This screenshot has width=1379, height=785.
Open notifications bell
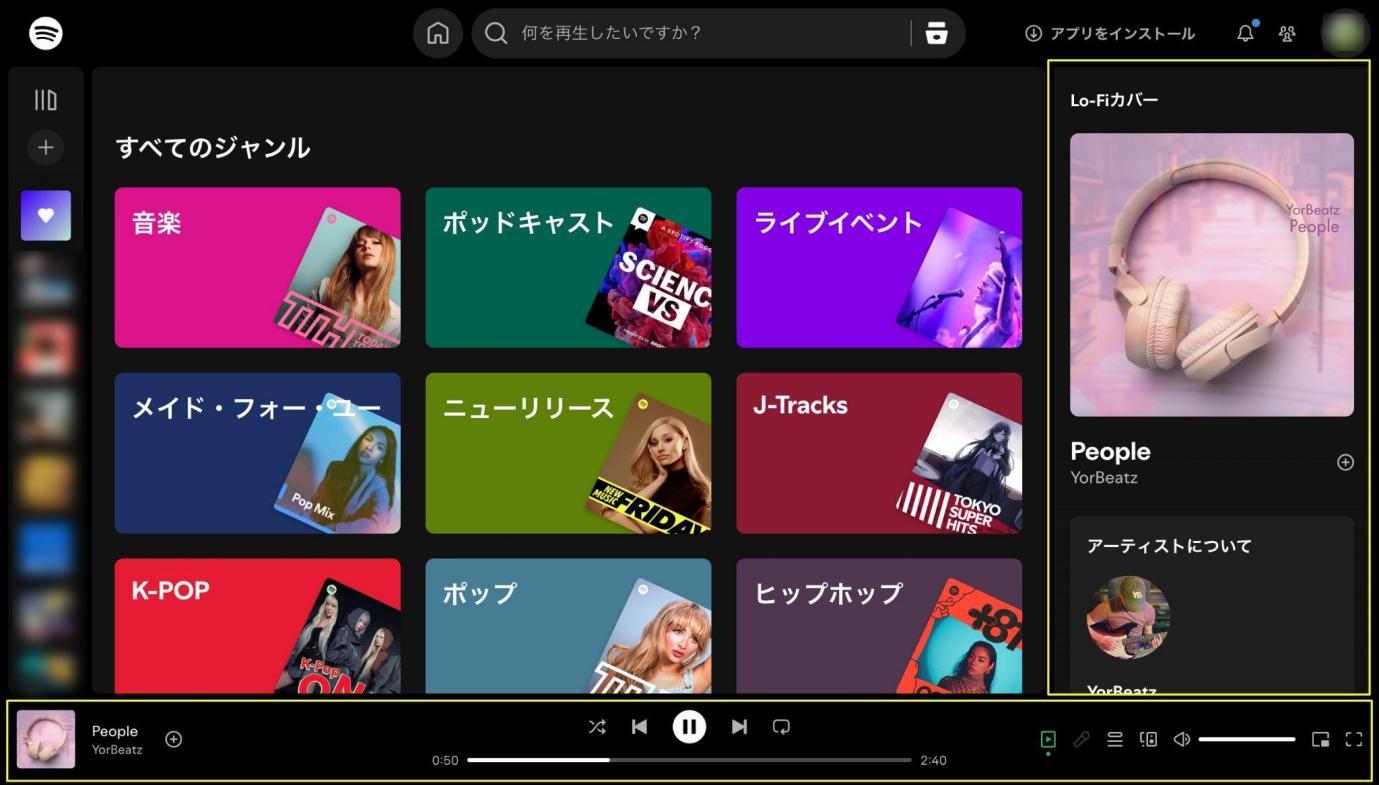1245,33
